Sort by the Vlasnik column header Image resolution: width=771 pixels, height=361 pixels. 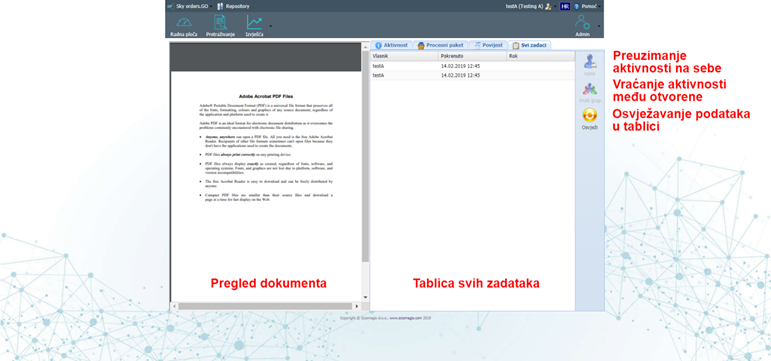(x=404, y=56)
